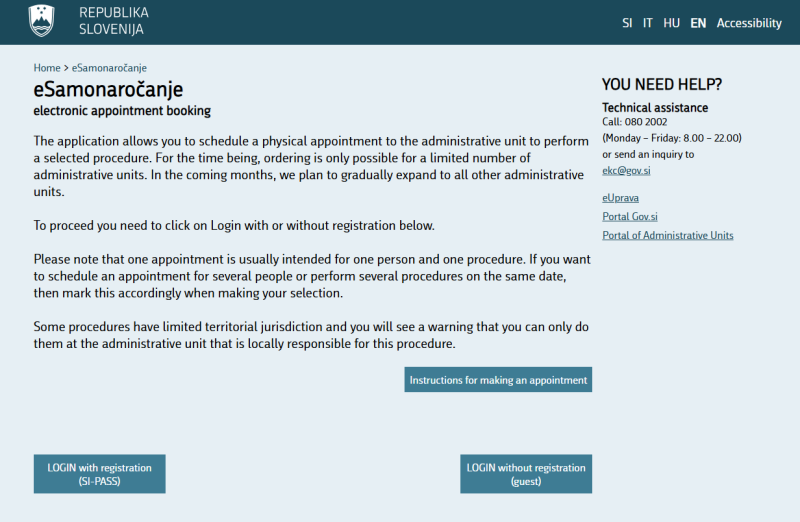The image size is (800, 522).
Task: Click the eSamonaročanje breadcrumb link
Action: (x=109, y=68)
